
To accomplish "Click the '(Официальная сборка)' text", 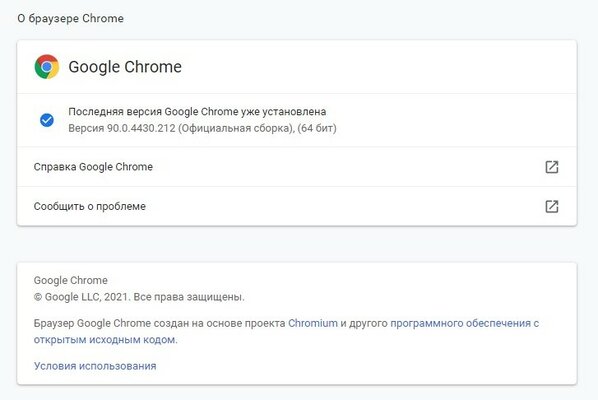I will [x=236, y=128].
